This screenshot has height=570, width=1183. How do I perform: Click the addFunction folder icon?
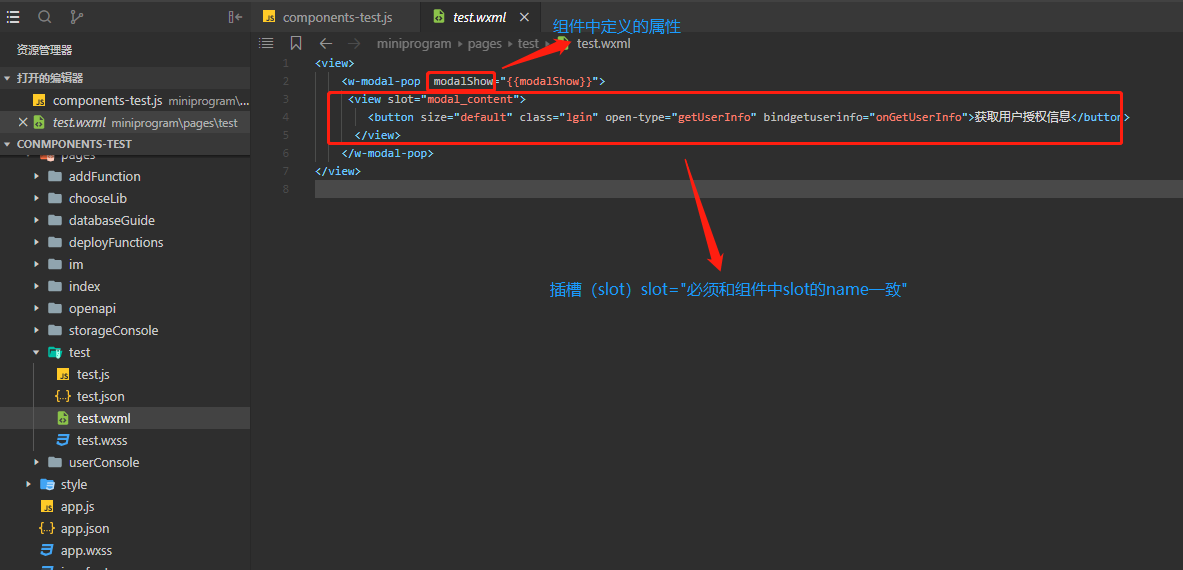pyautogui.click(x=55, y=176)
